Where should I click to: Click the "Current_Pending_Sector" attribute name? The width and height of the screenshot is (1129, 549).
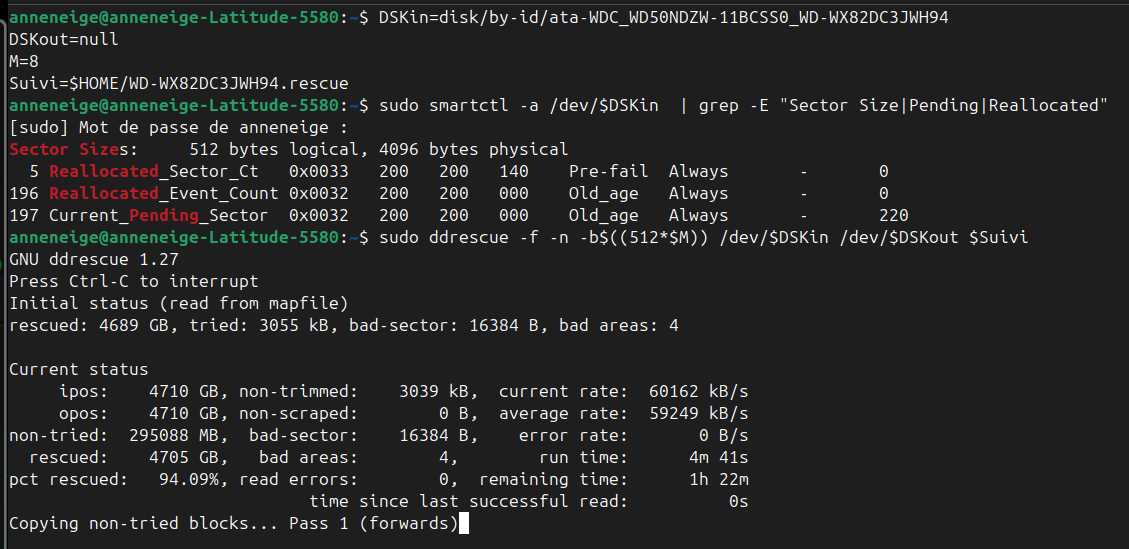pos(159,215)
